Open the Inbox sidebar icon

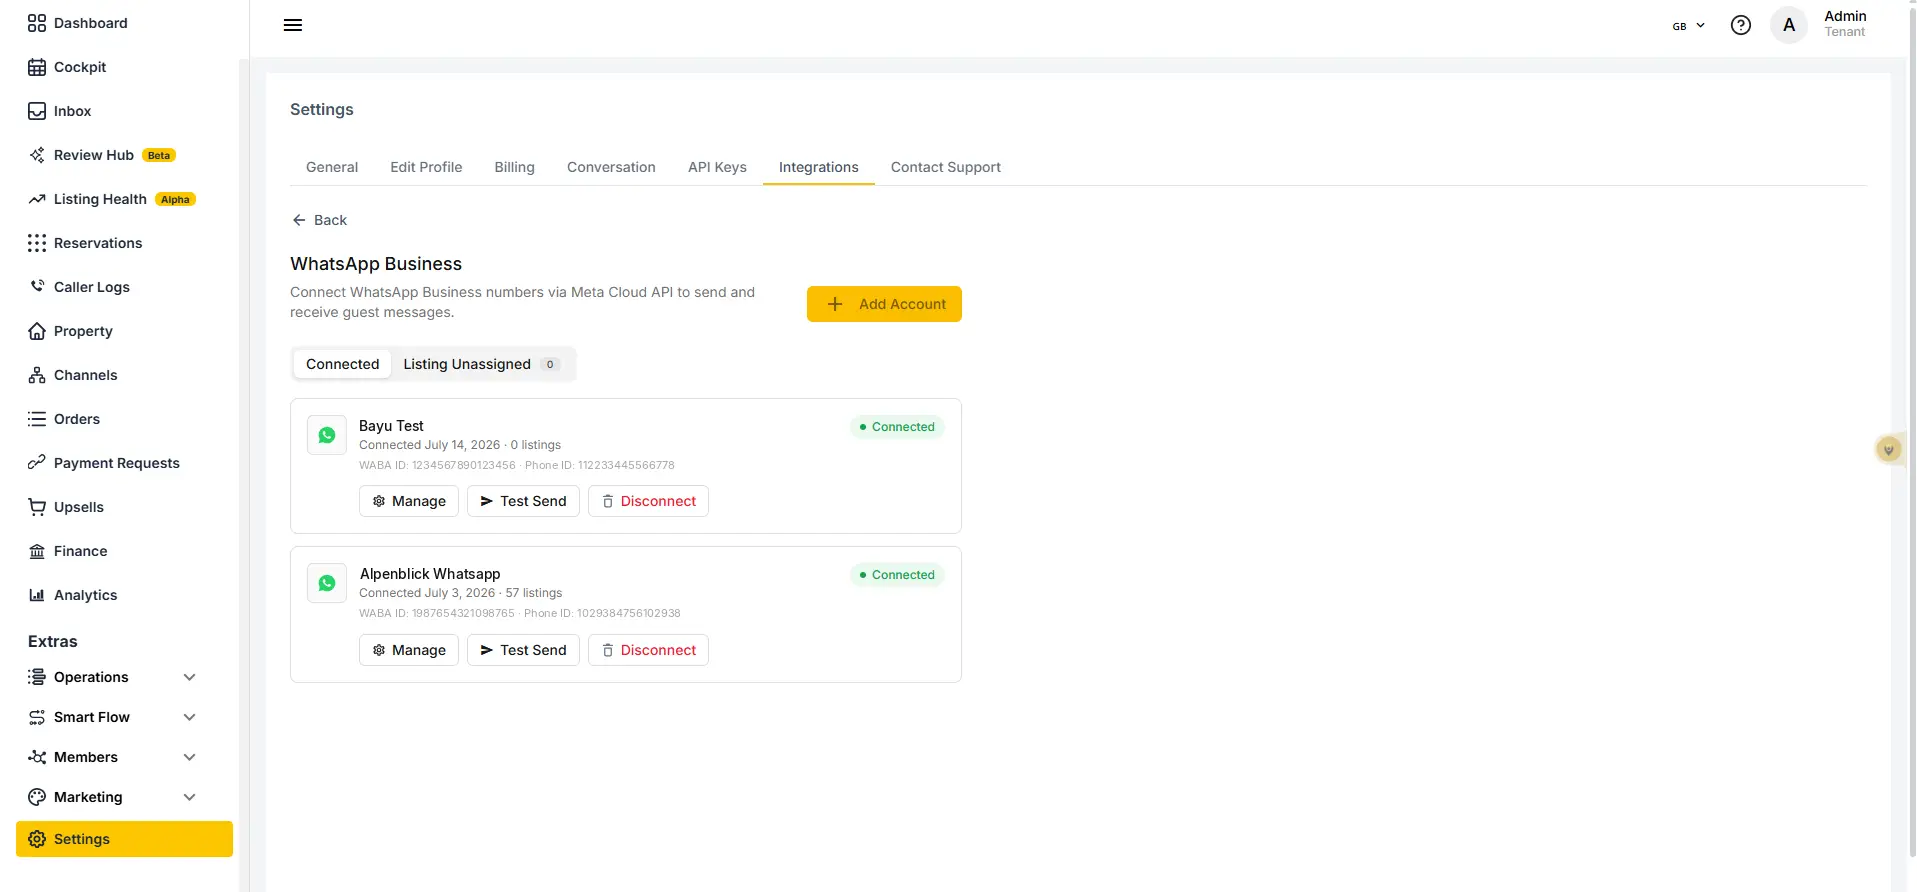tap(37, 111)
